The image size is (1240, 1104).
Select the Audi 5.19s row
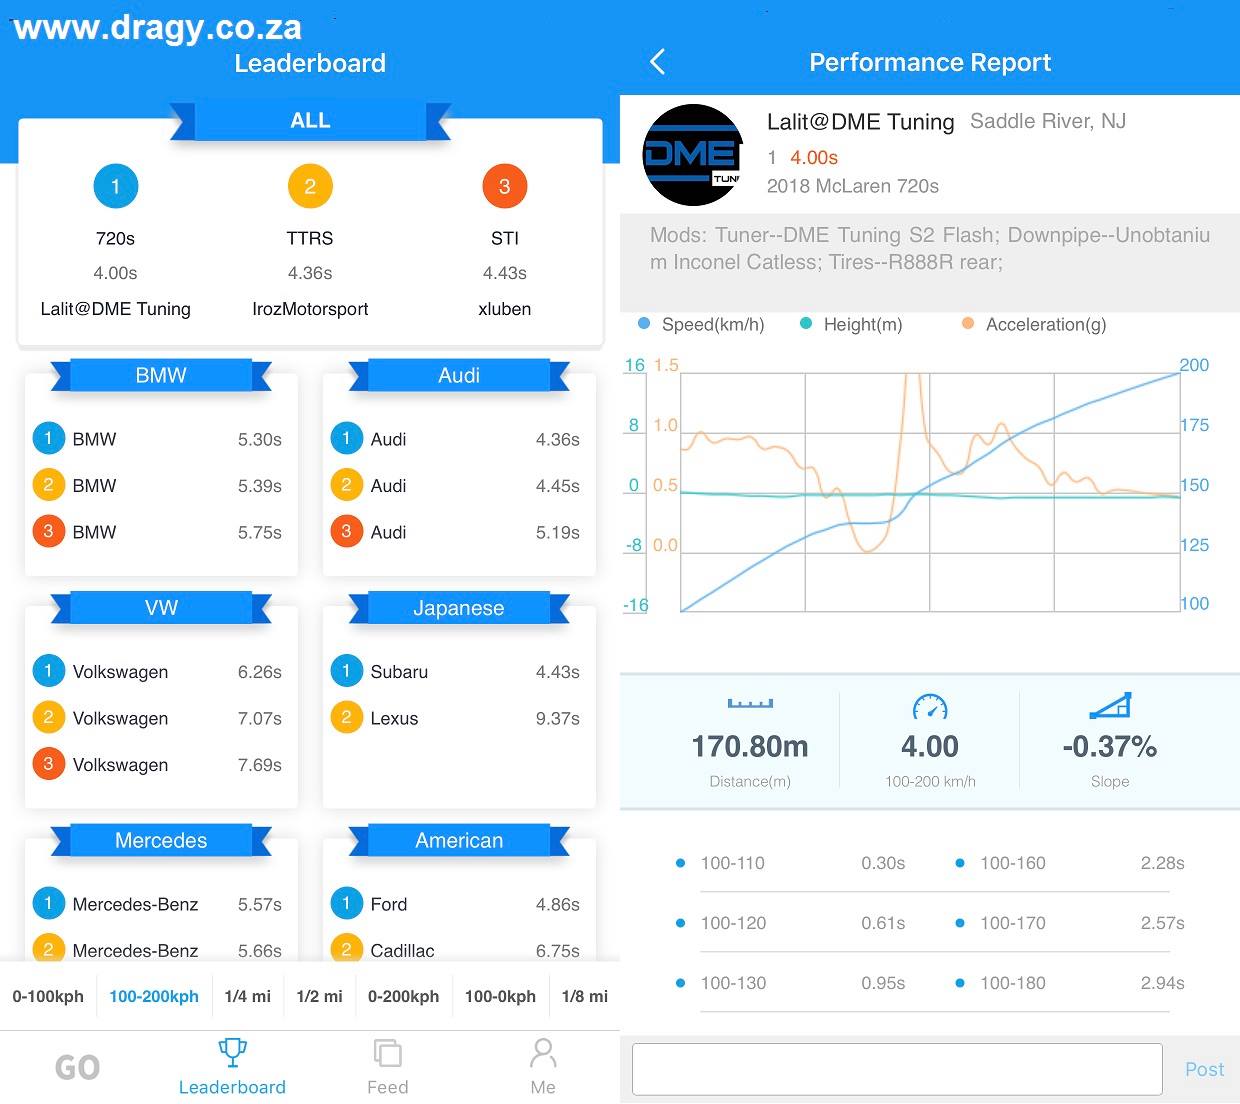(x=456, y=532)
